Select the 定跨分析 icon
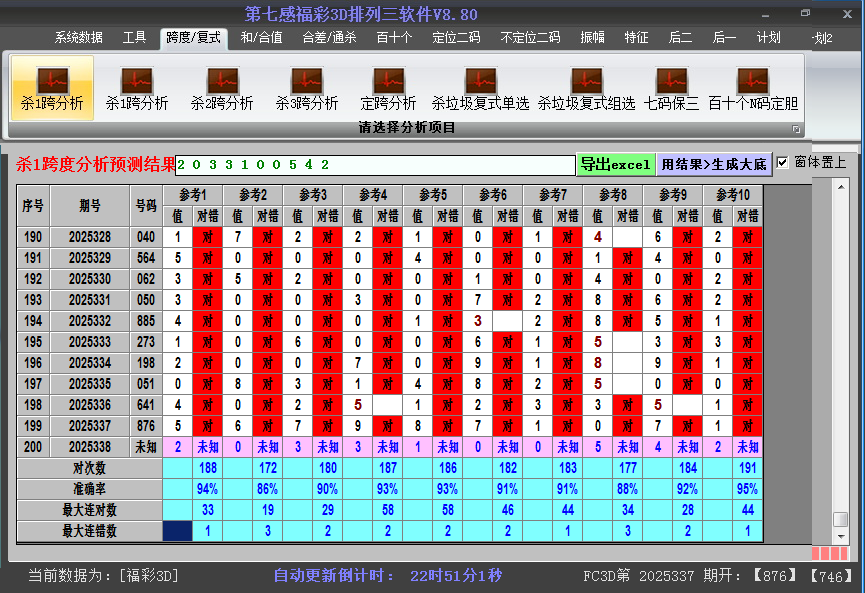The height and width of the screenshot is (593, 865). point(388,89)
